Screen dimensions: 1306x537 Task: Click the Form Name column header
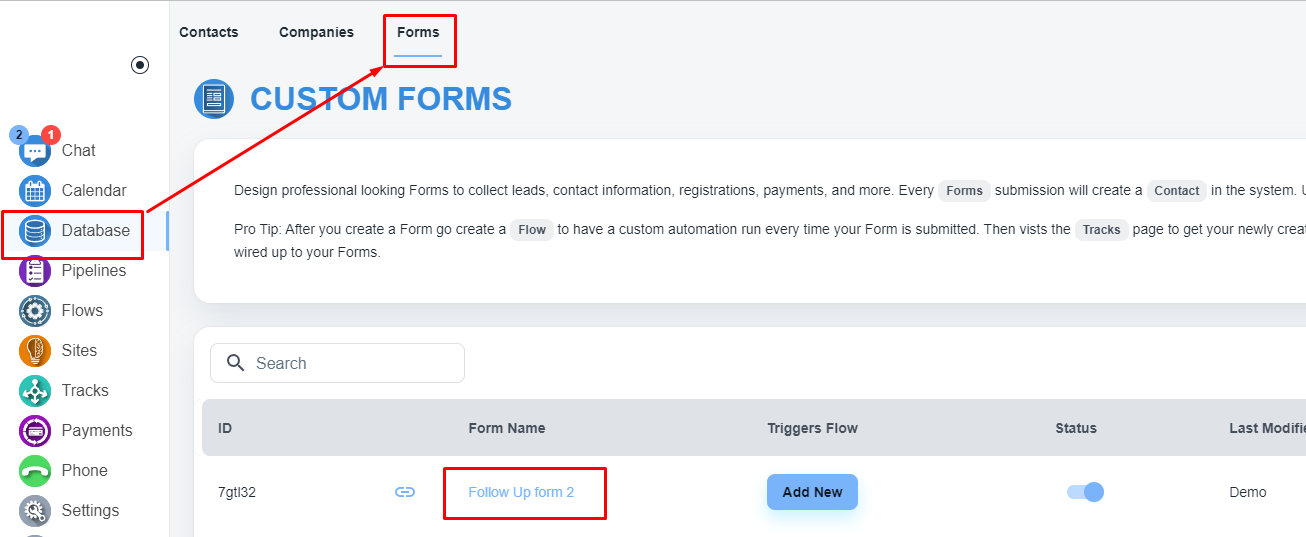[x=507, y=428]
